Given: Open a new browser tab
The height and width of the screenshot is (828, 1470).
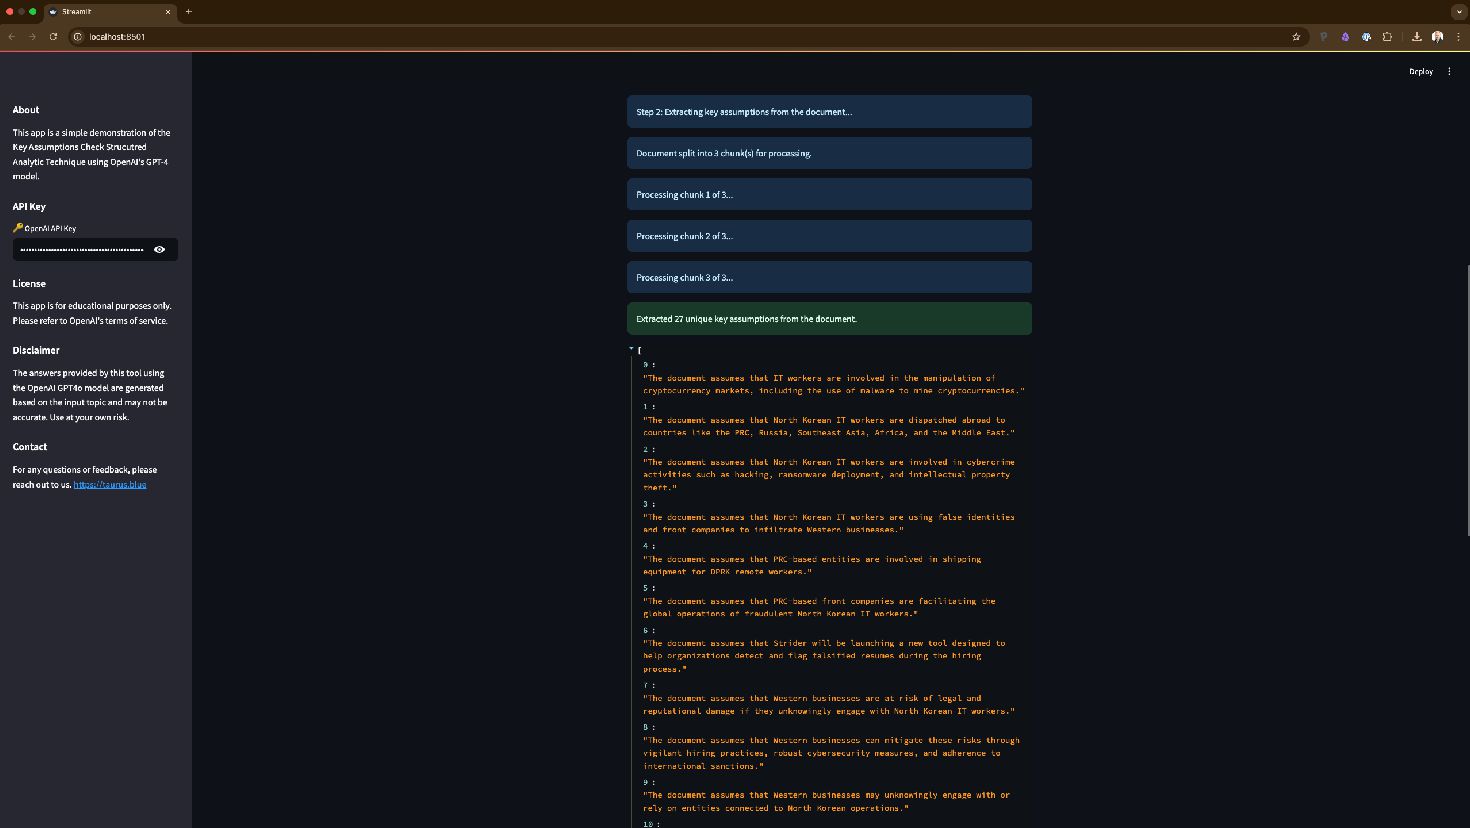Looking at the screenshot, I should [x=188, y=12].
